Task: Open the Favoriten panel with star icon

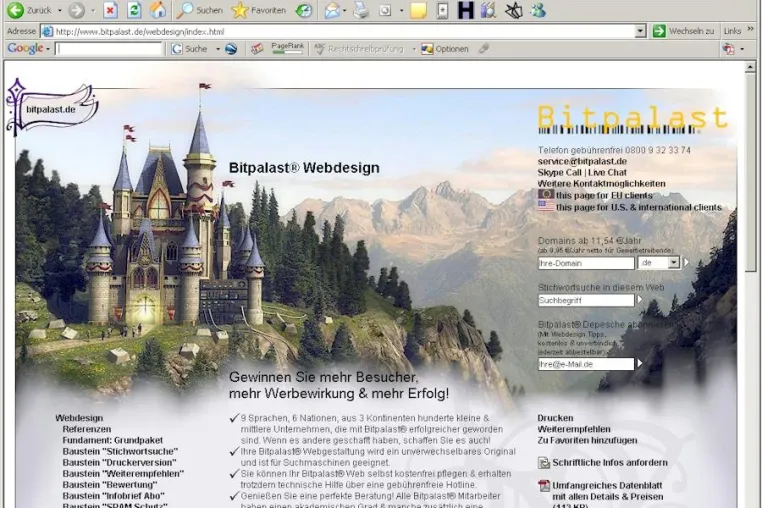Action: (x=259, y=10)
